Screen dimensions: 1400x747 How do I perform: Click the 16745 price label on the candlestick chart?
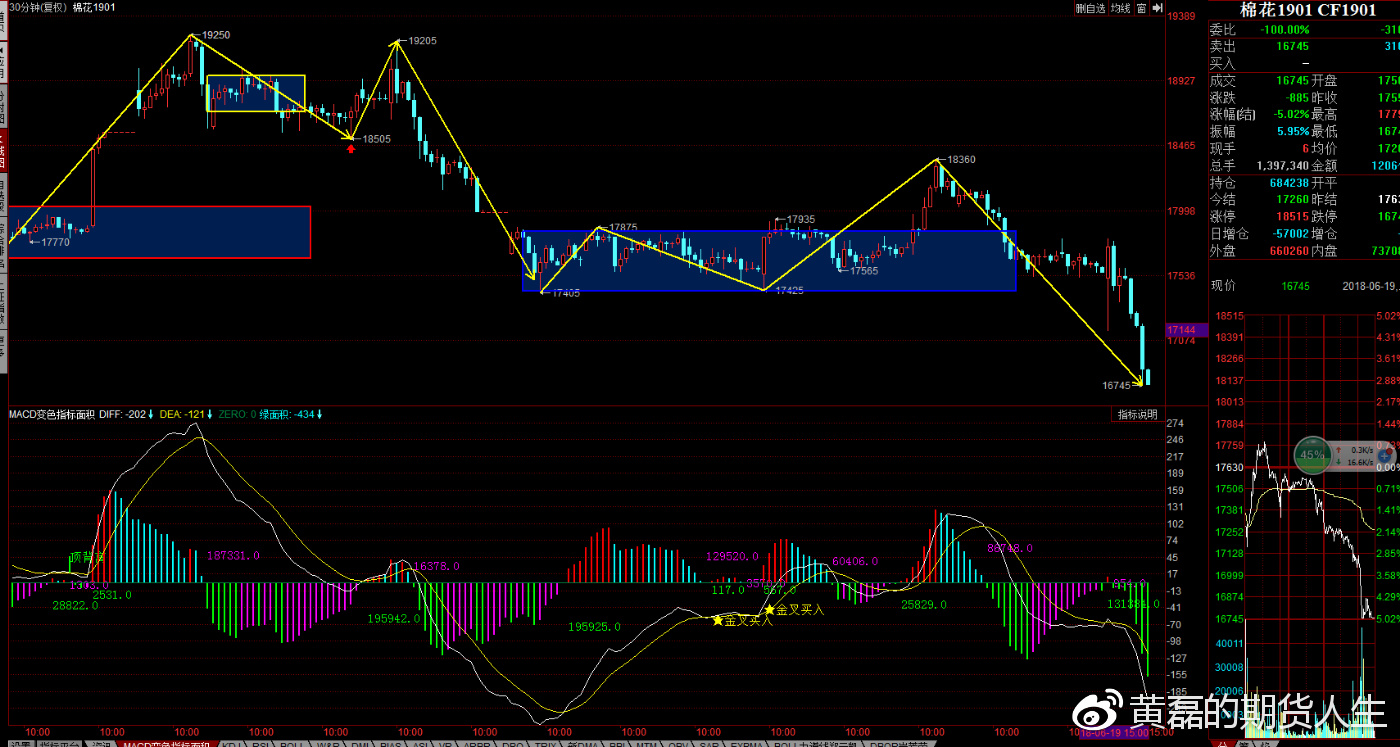(x=1116, y=385)
